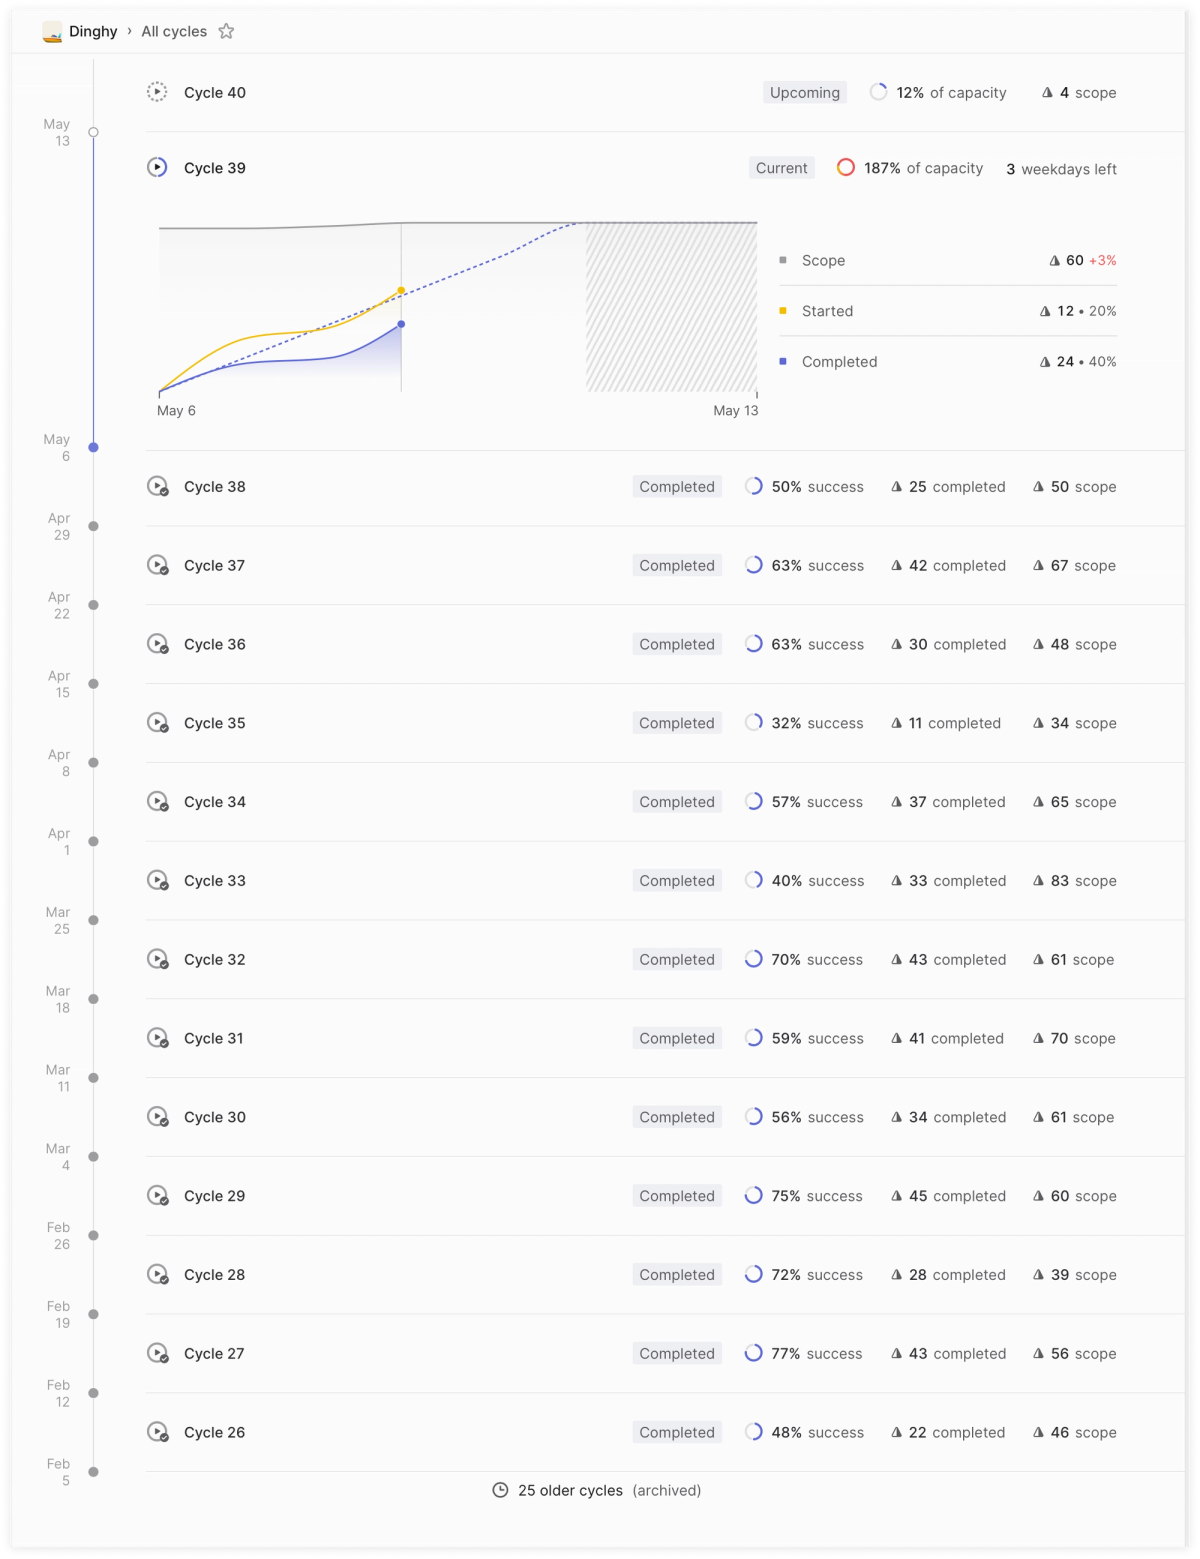
Task: Click the Completed badge on Cycle 35
Action: 676,723
